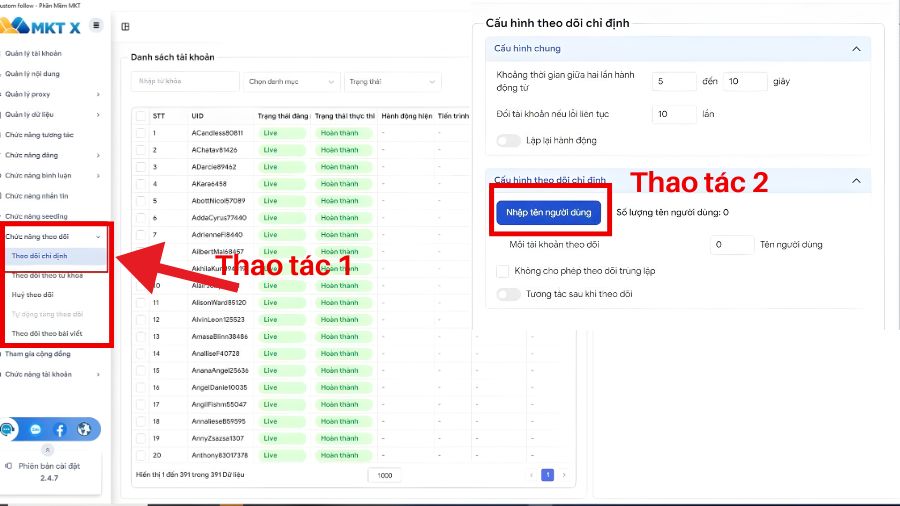Click the minimum delay field showing 5

[x=674, y=81]
